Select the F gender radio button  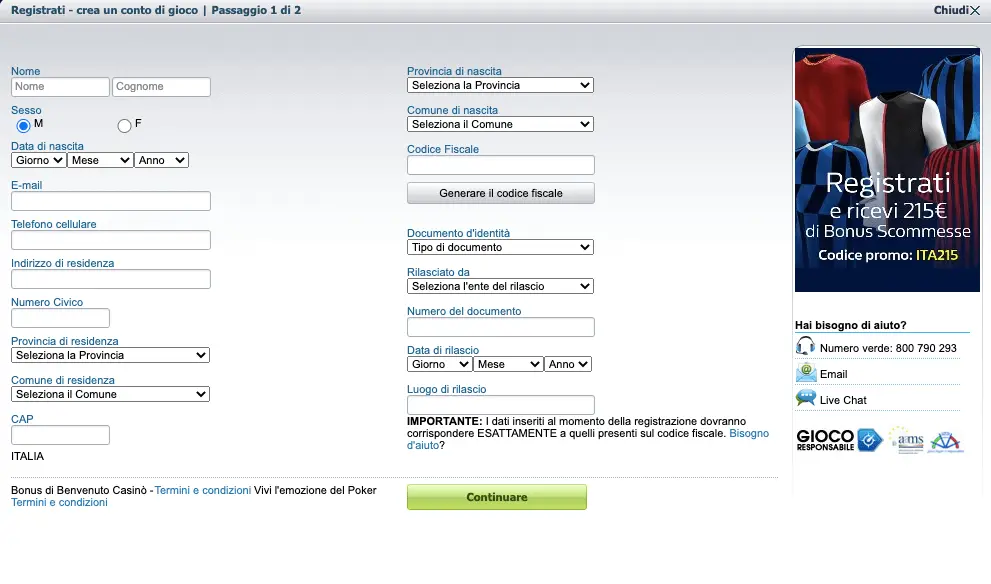tap(125, 126)
